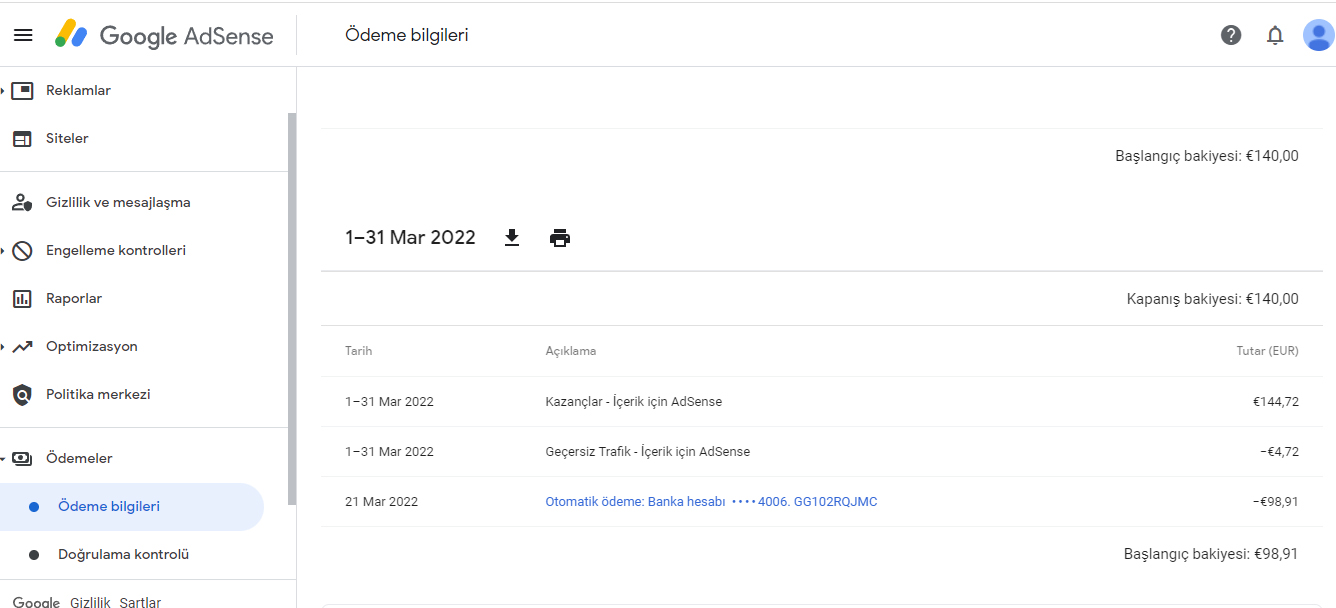1336x608 pixels.
Task: Open the Otomatik ödeme Banka hesabı link
Action: (x=711, y=502)
